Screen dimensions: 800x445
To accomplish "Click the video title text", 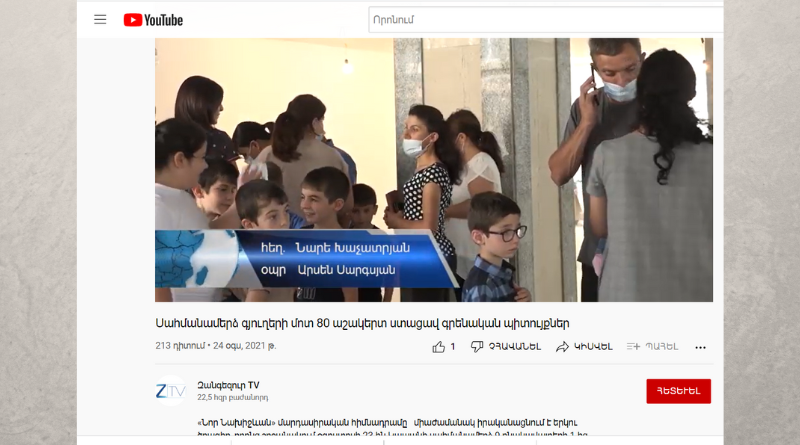I will coord(362,323).
